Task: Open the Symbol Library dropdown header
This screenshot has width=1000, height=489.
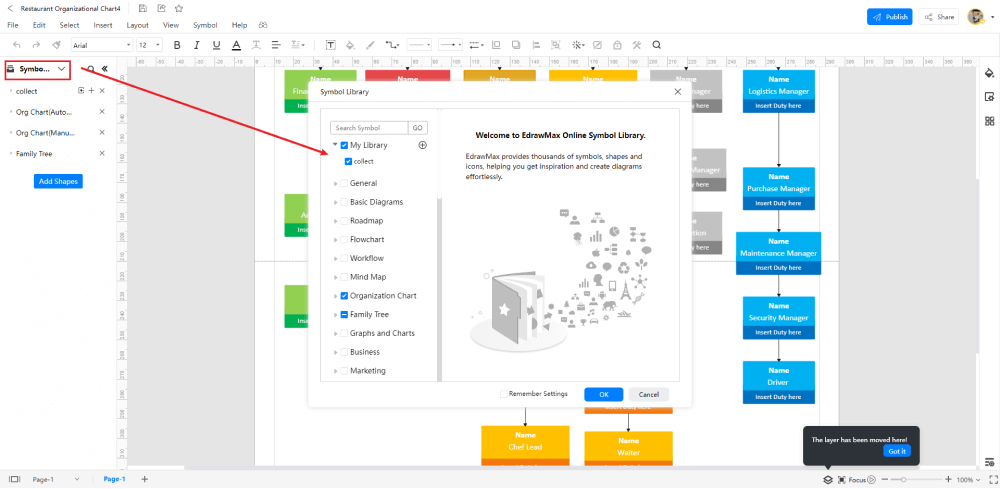Action: [x=37, y=68]
